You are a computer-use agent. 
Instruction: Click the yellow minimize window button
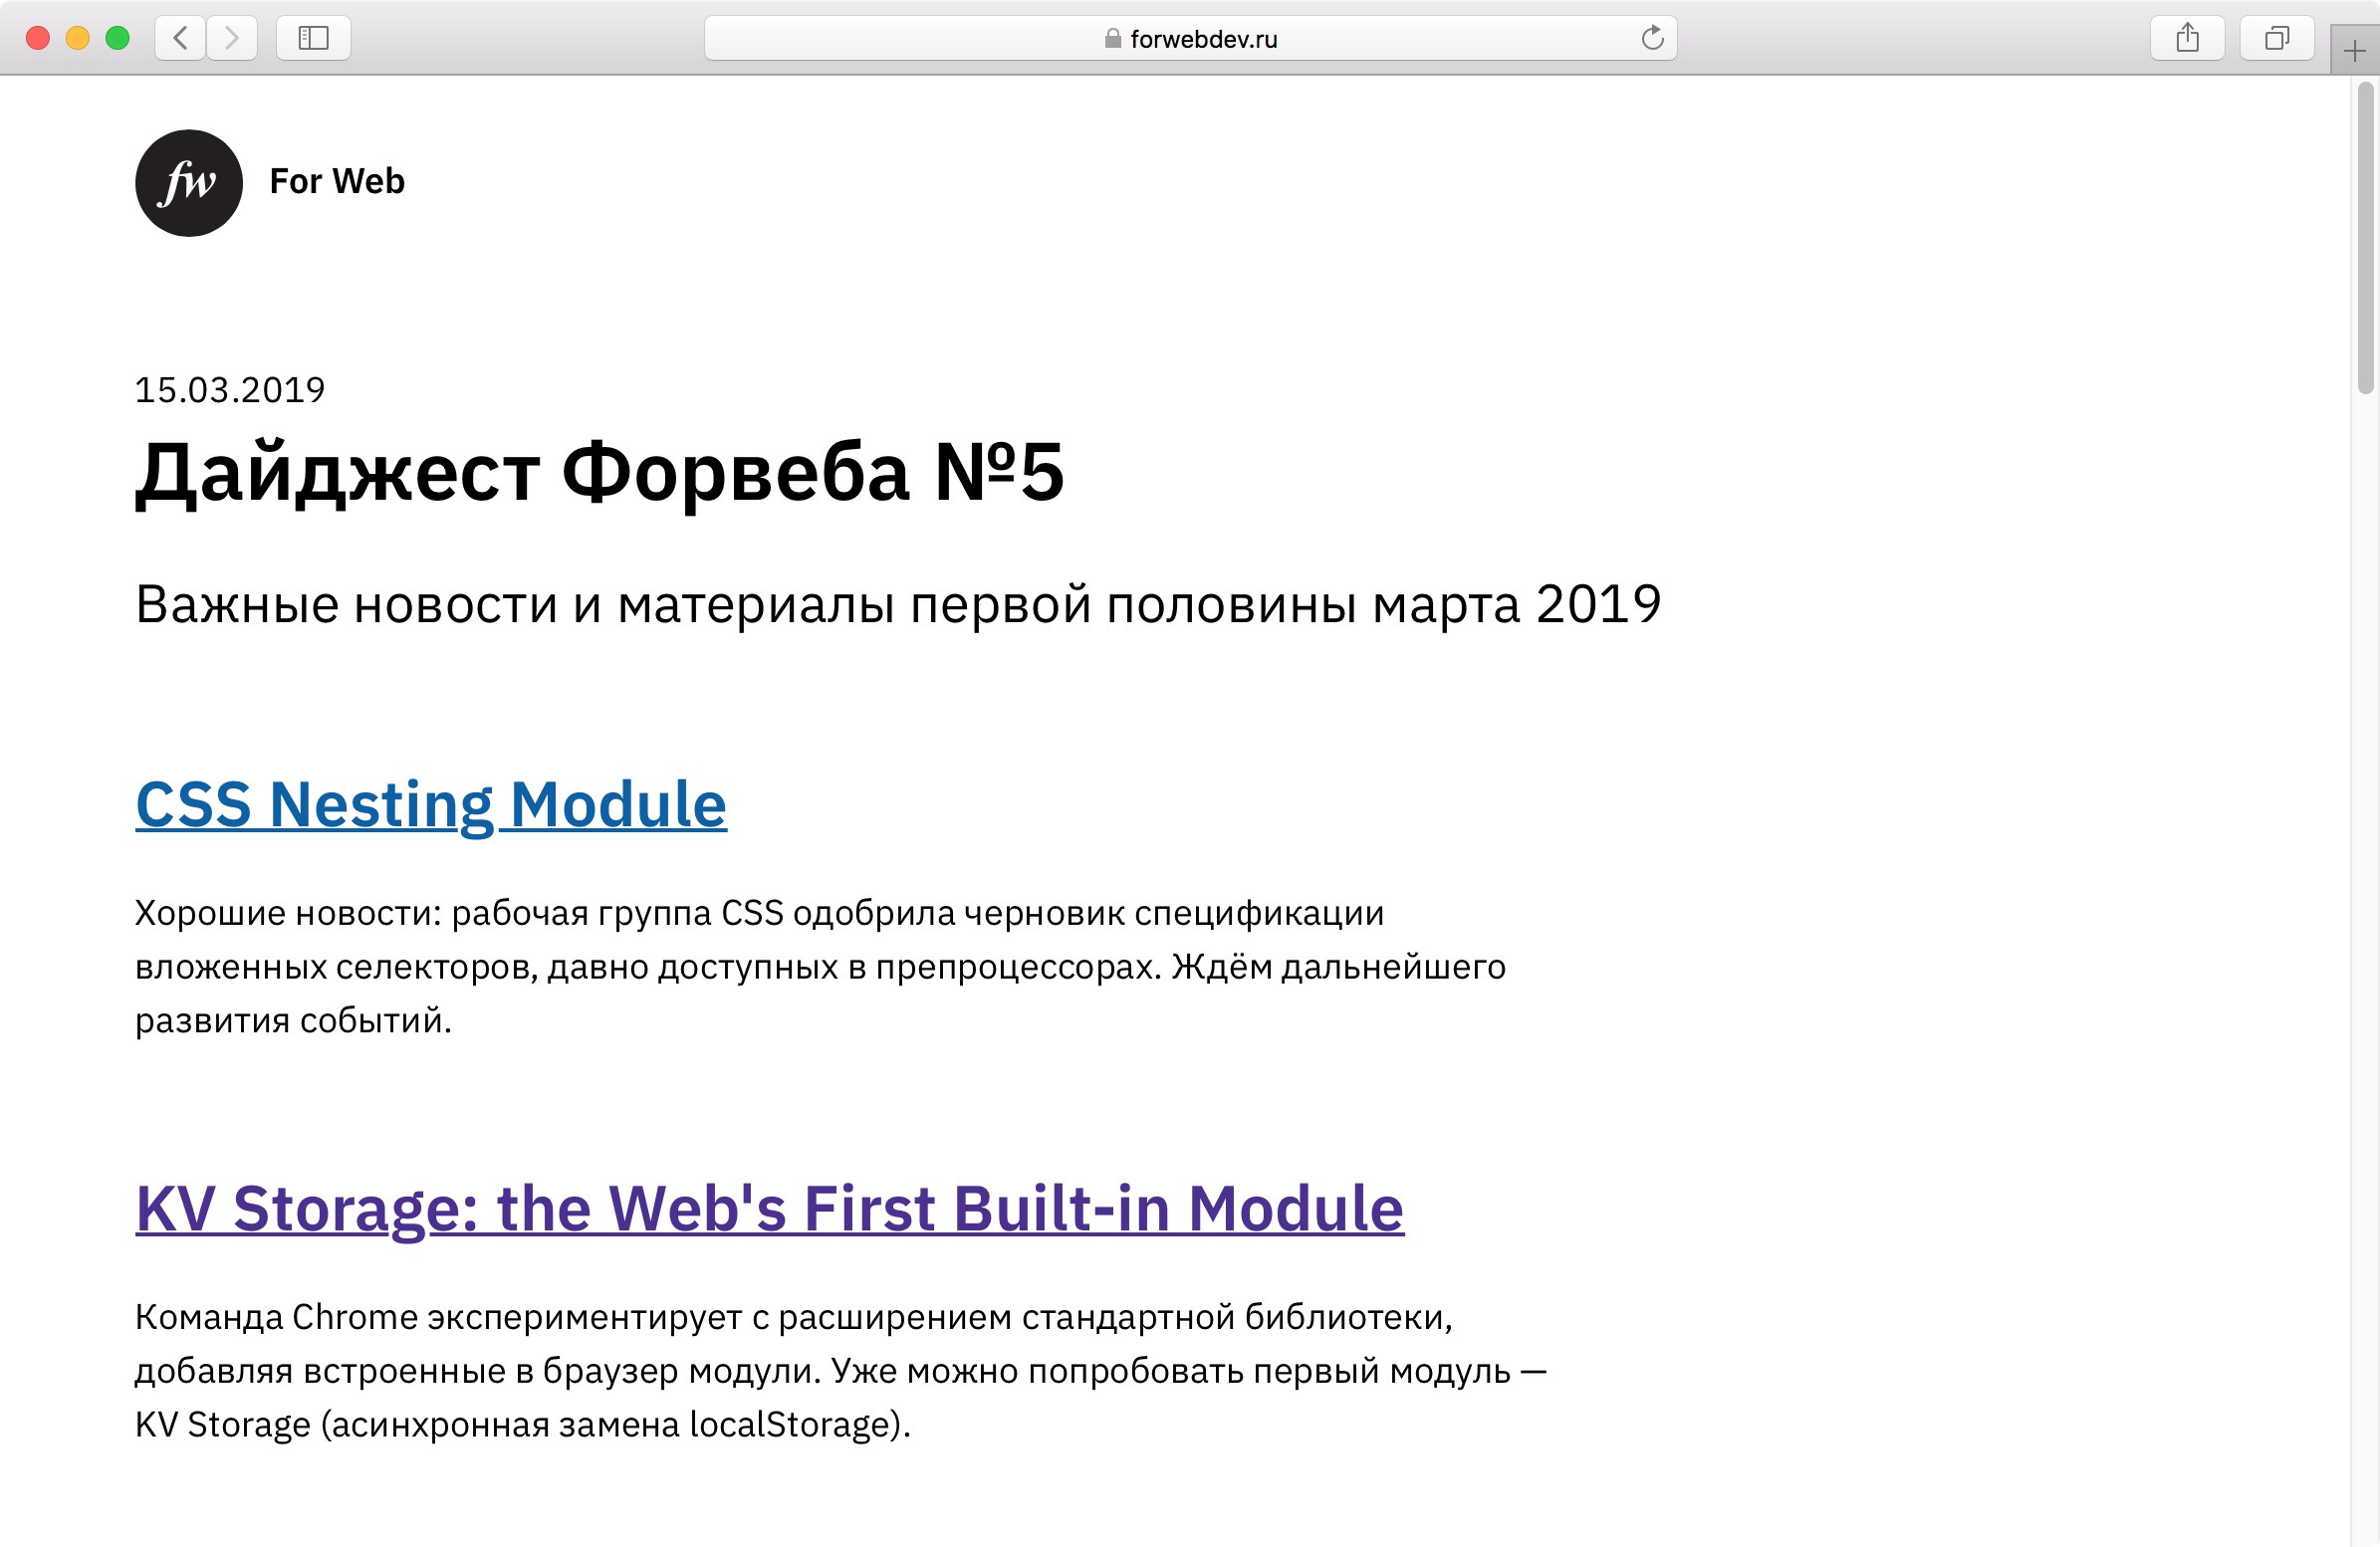point(78,38)
